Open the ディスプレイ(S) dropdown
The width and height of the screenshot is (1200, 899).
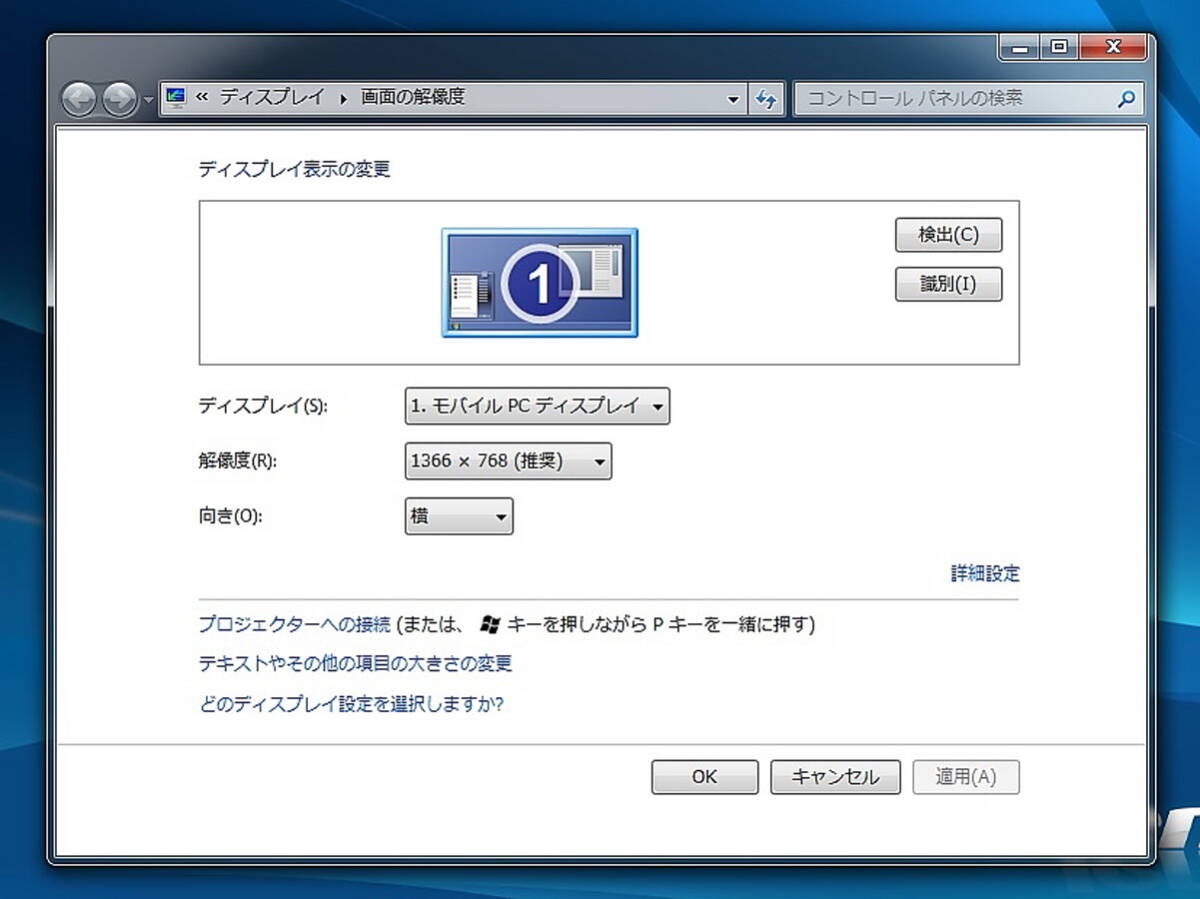pos(537,406)
